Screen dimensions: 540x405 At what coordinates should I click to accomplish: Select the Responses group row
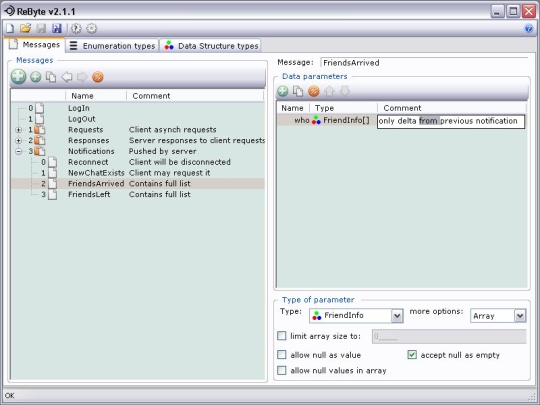(x=138, y=141)
